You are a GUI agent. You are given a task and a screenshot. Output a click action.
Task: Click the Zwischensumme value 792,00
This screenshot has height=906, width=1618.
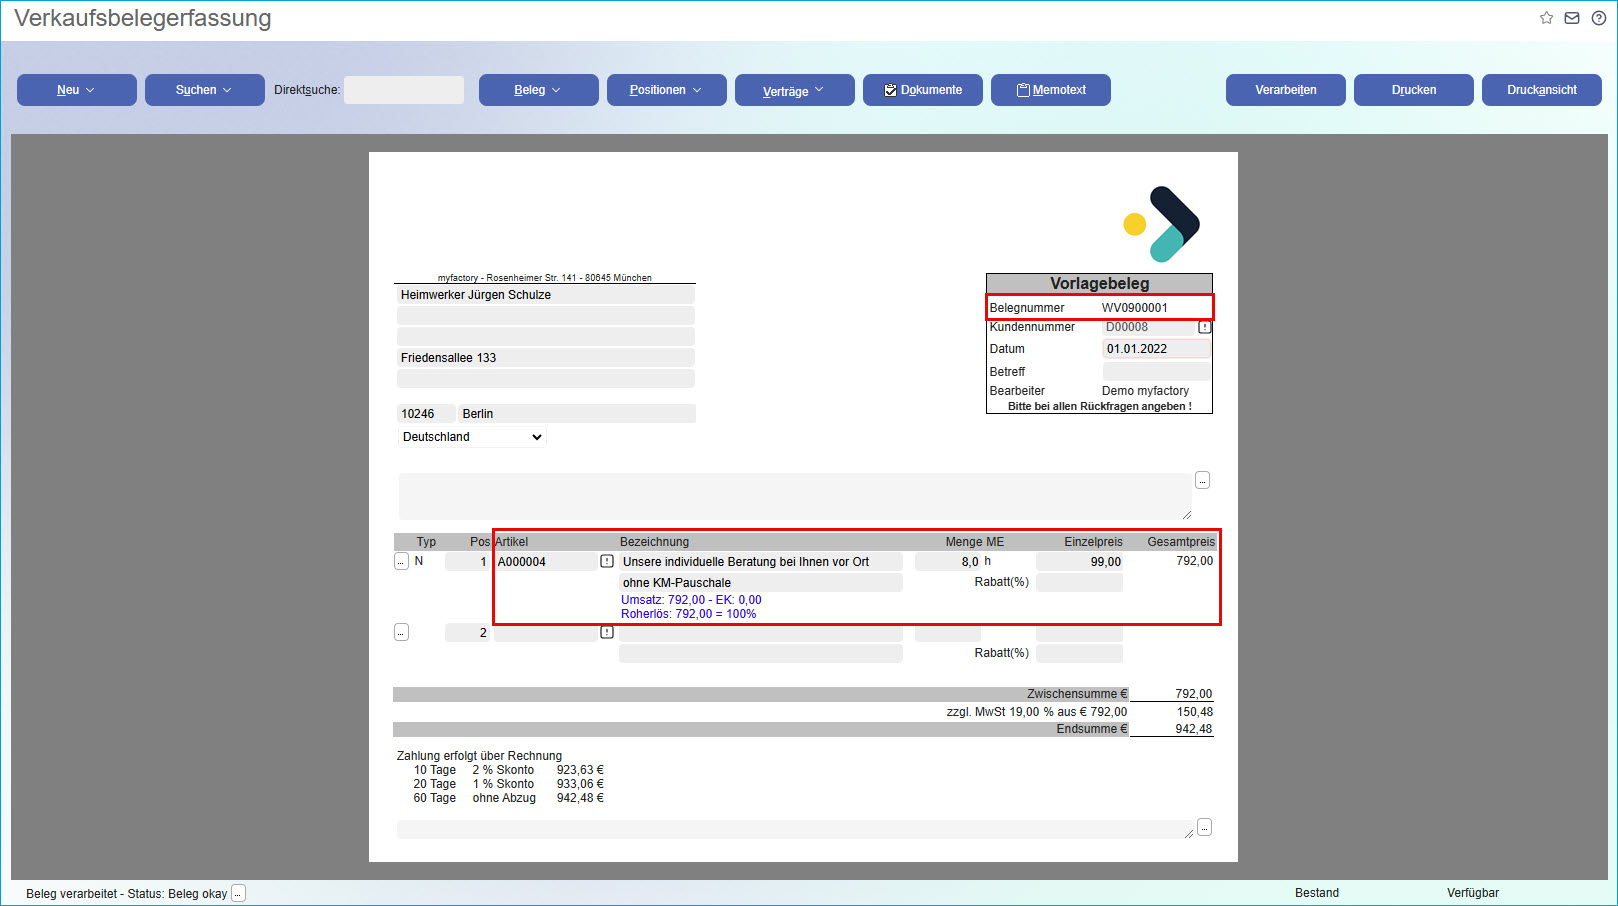(1193, 694)
